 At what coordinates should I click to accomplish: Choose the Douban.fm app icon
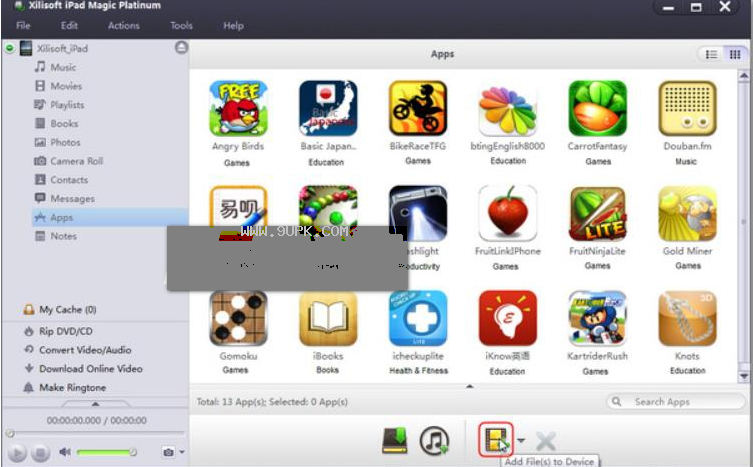(x=687, y=109)
